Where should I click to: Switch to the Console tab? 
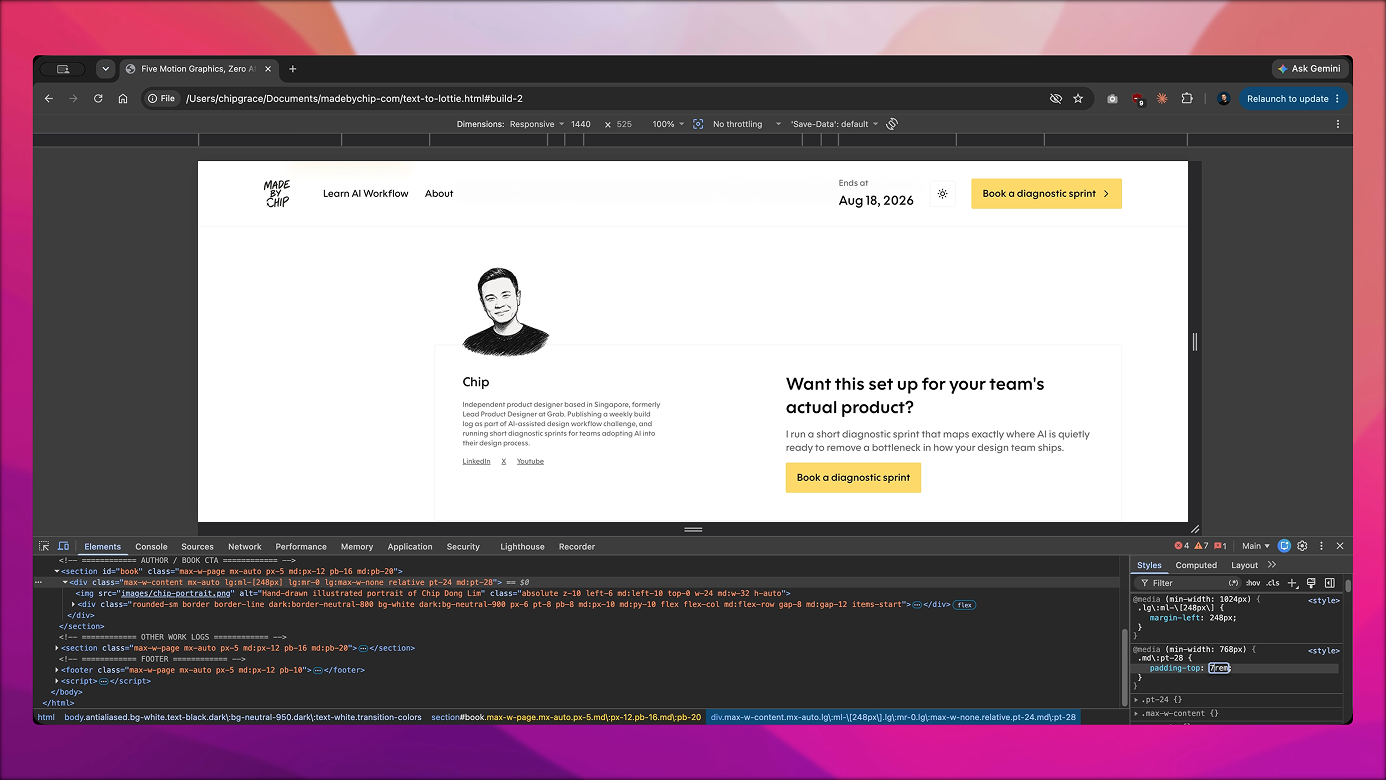coord(151,547)
